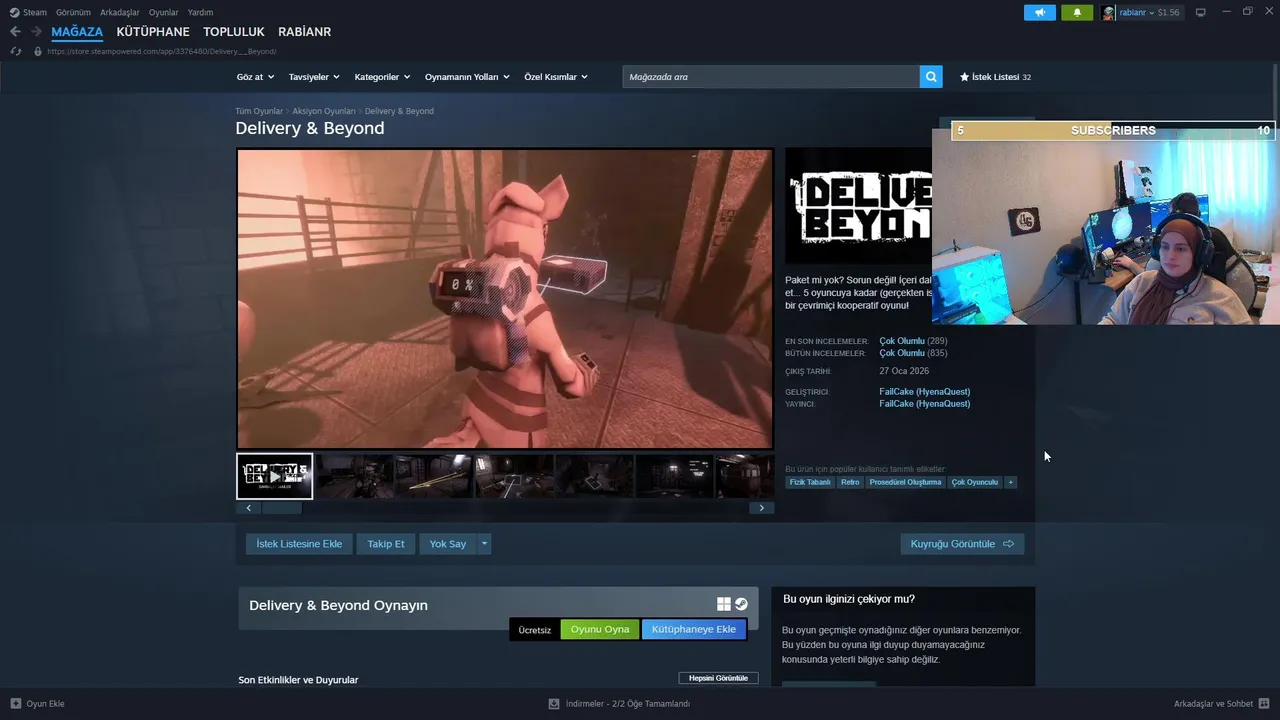This screenshot has height=720, width=1280.
Task: Select the Fizik Tabanlı tag
Action: 810,482
